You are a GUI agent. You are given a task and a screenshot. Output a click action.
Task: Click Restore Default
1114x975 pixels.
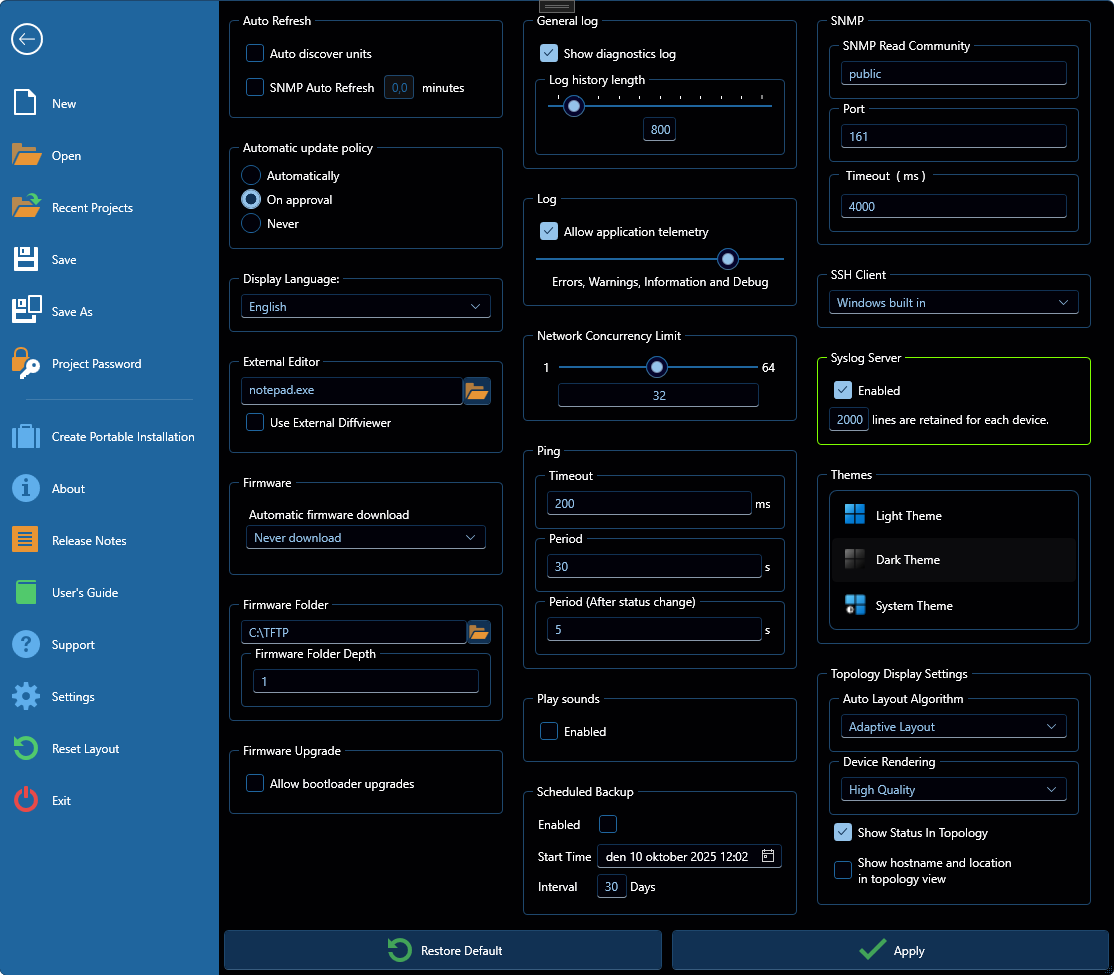pyautogui.click(x=442, y=950)
